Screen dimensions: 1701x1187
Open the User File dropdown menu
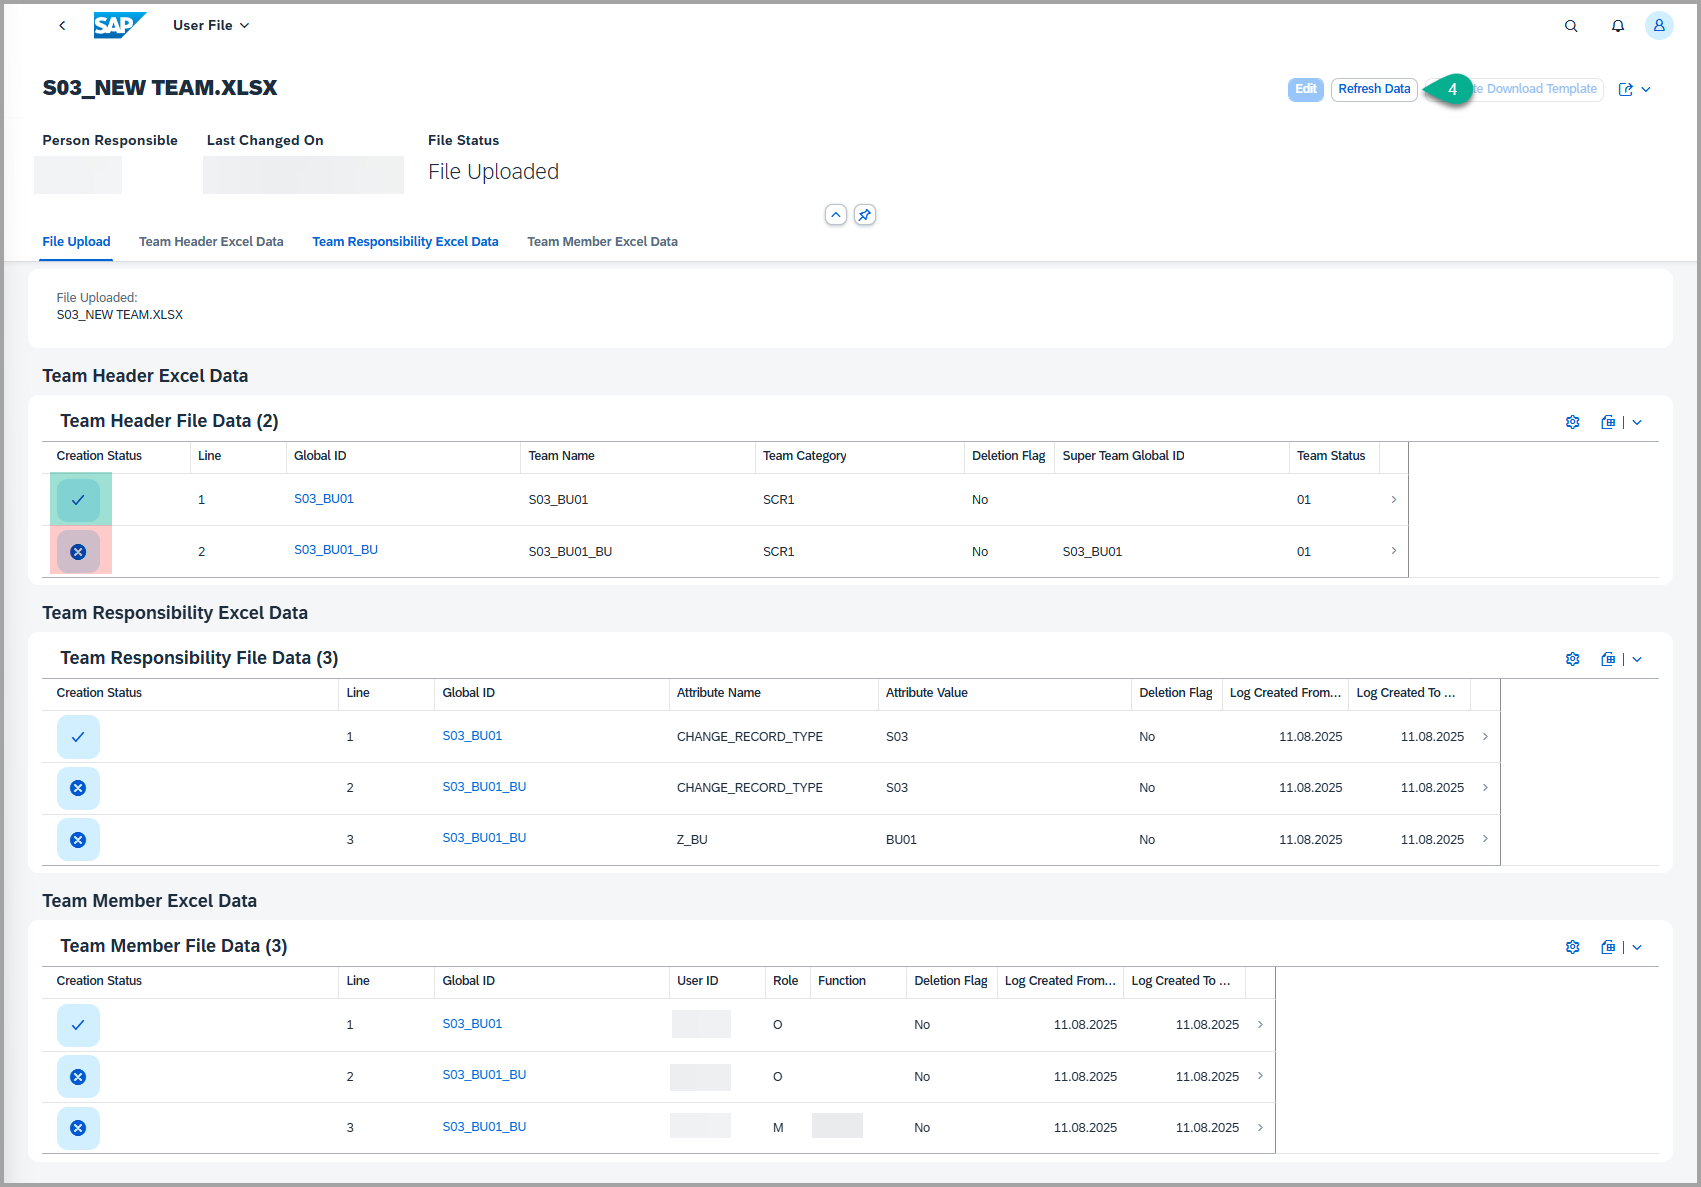coord(211,26)
